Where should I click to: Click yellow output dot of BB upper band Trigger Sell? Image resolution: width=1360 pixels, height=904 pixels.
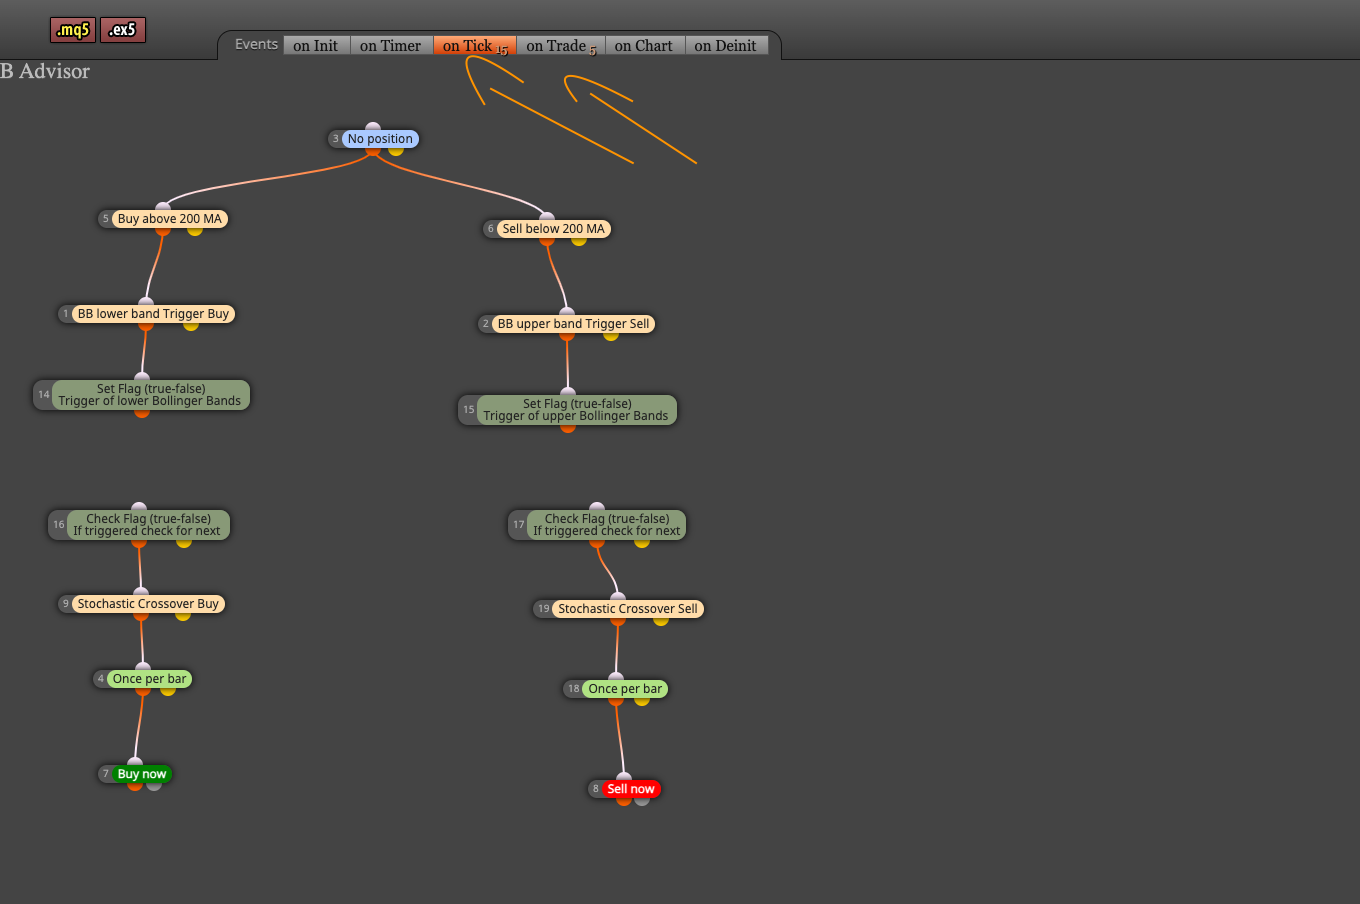(611, 335)
